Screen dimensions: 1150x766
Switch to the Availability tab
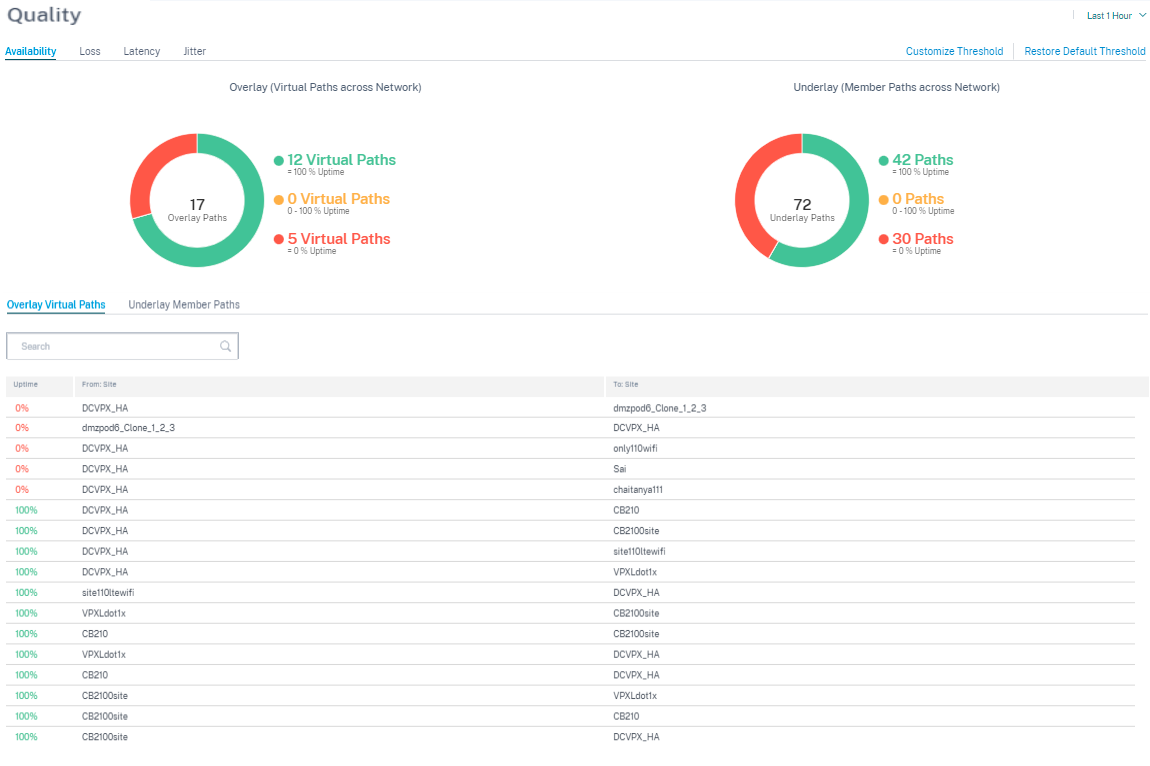click(31, 51)
